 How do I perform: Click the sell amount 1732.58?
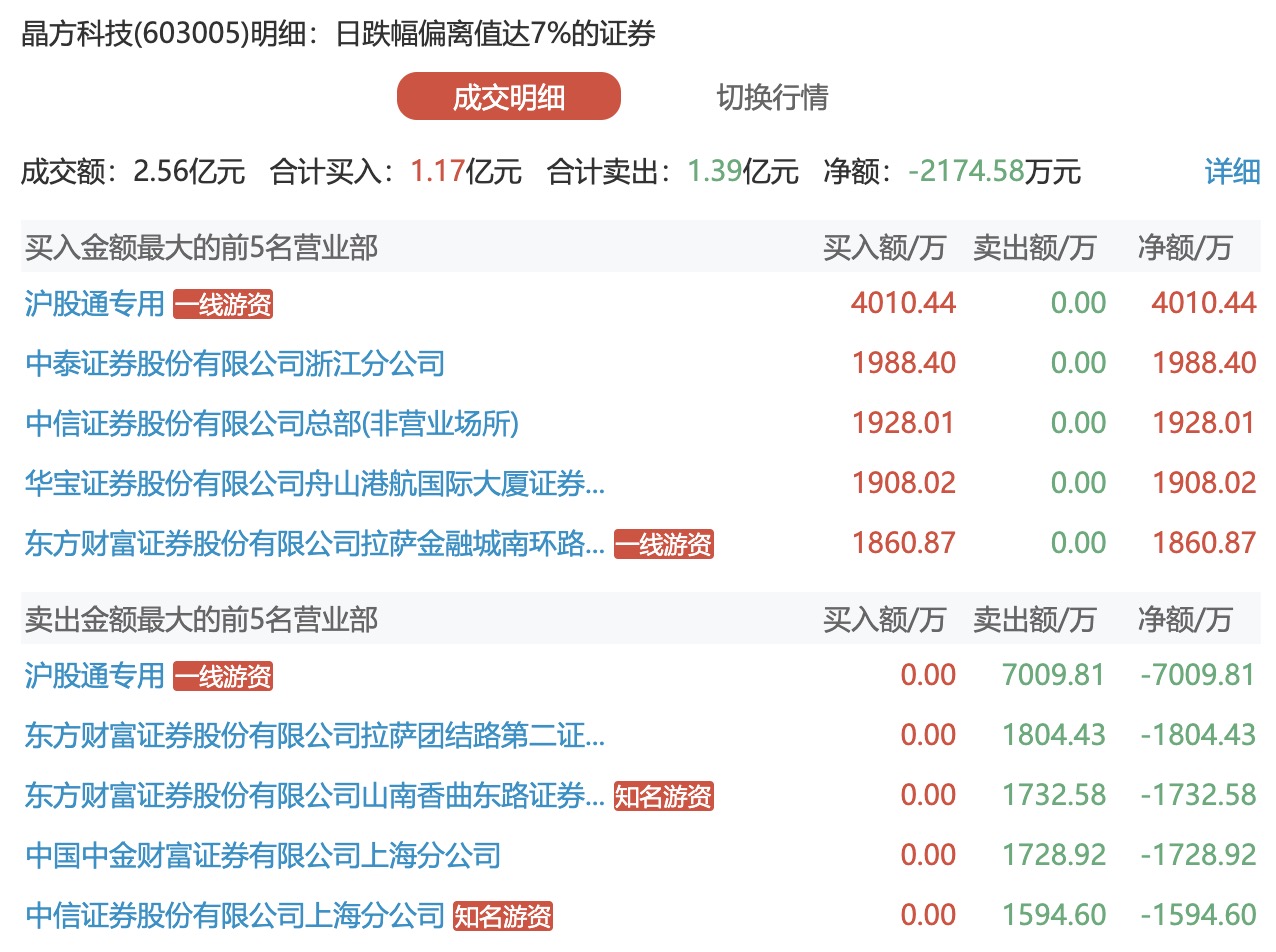(1054, 796)
